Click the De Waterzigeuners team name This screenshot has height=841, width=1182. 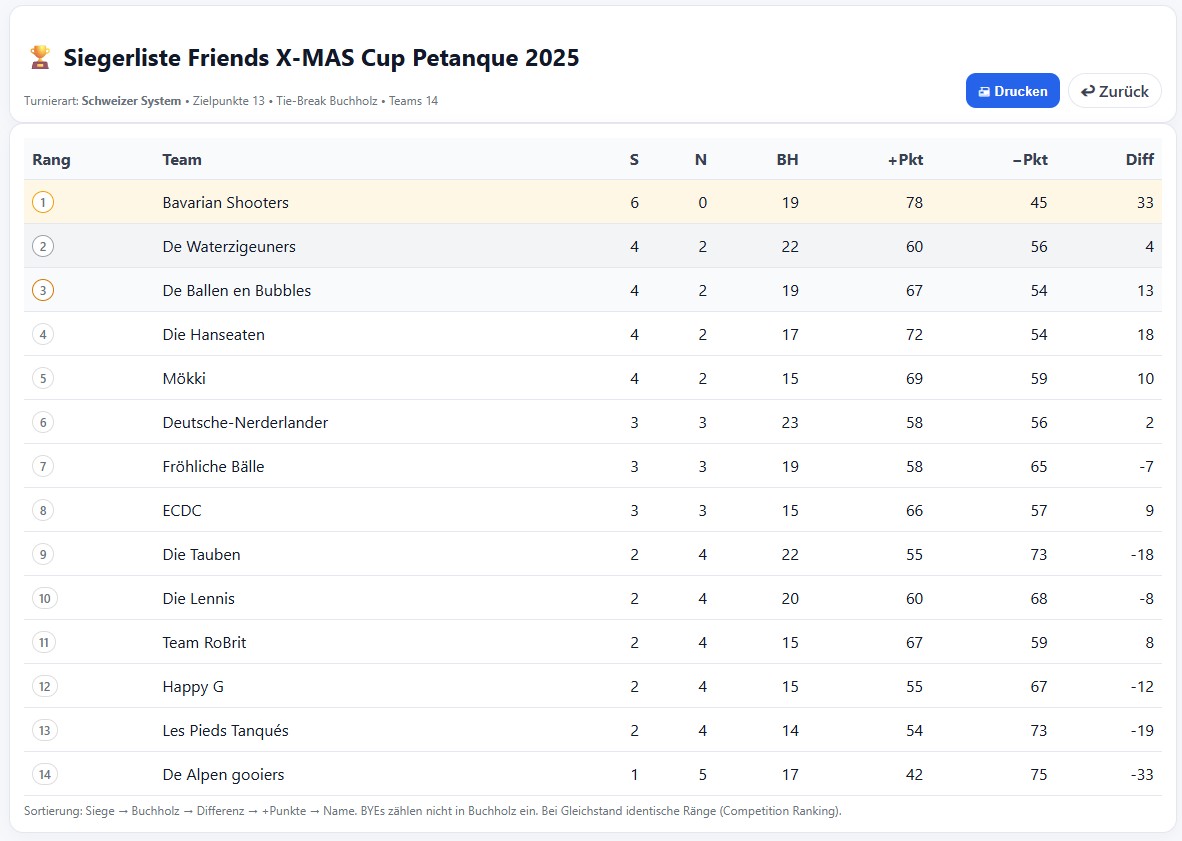click(x=229, y=247)
